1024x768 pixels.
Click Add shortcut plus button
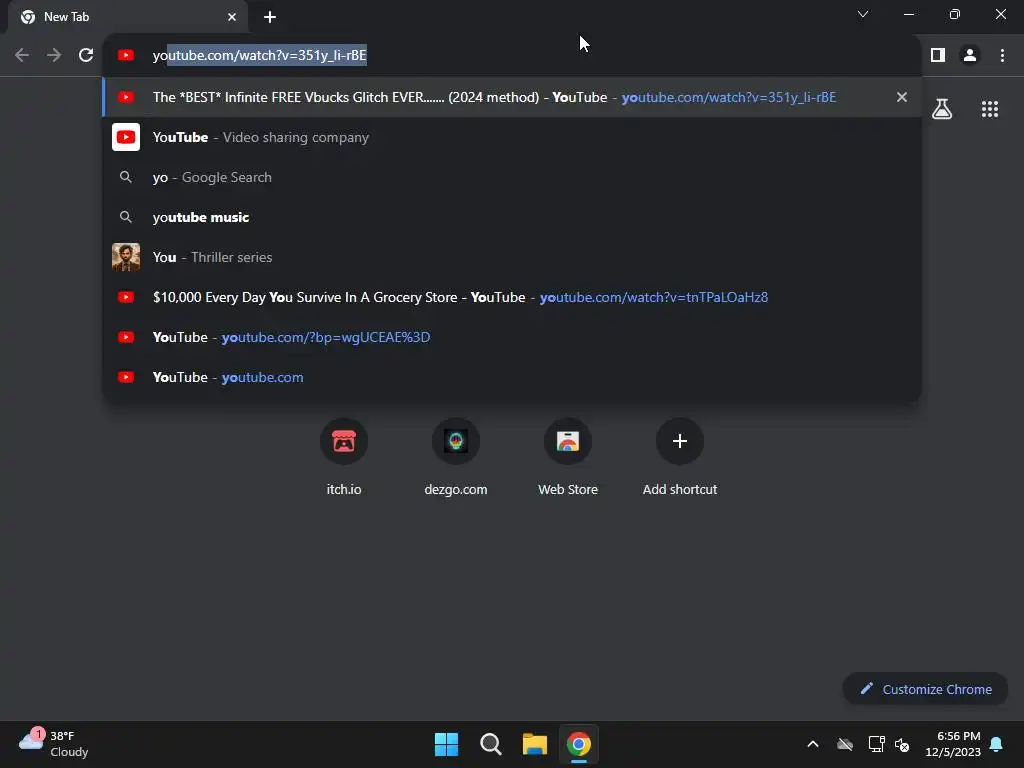(680, 441)
